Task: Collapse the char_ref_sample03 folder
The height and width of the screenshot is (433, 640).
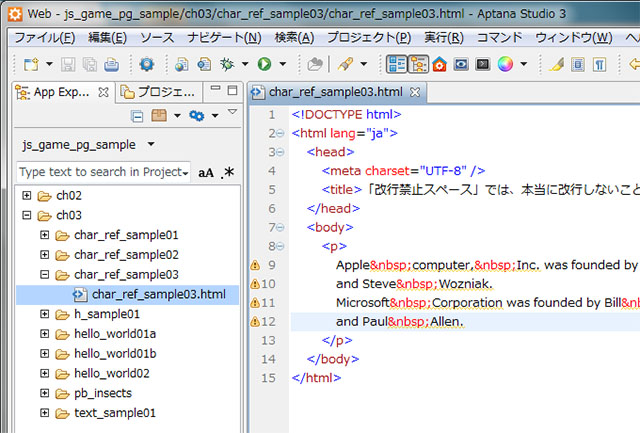Action: point(44,274)
